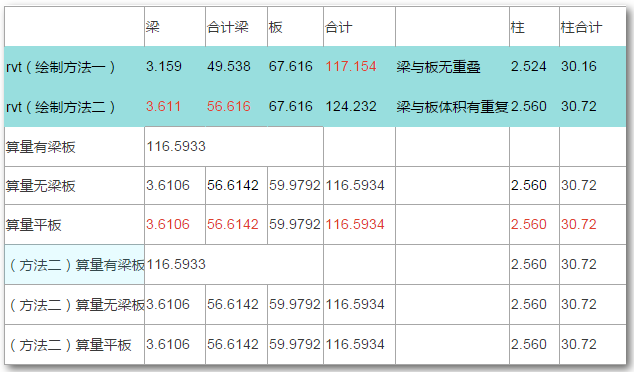The image size is (634, 372).
Task: Select the（方法二）算量有梁板 row label
Action: [76, 265]
